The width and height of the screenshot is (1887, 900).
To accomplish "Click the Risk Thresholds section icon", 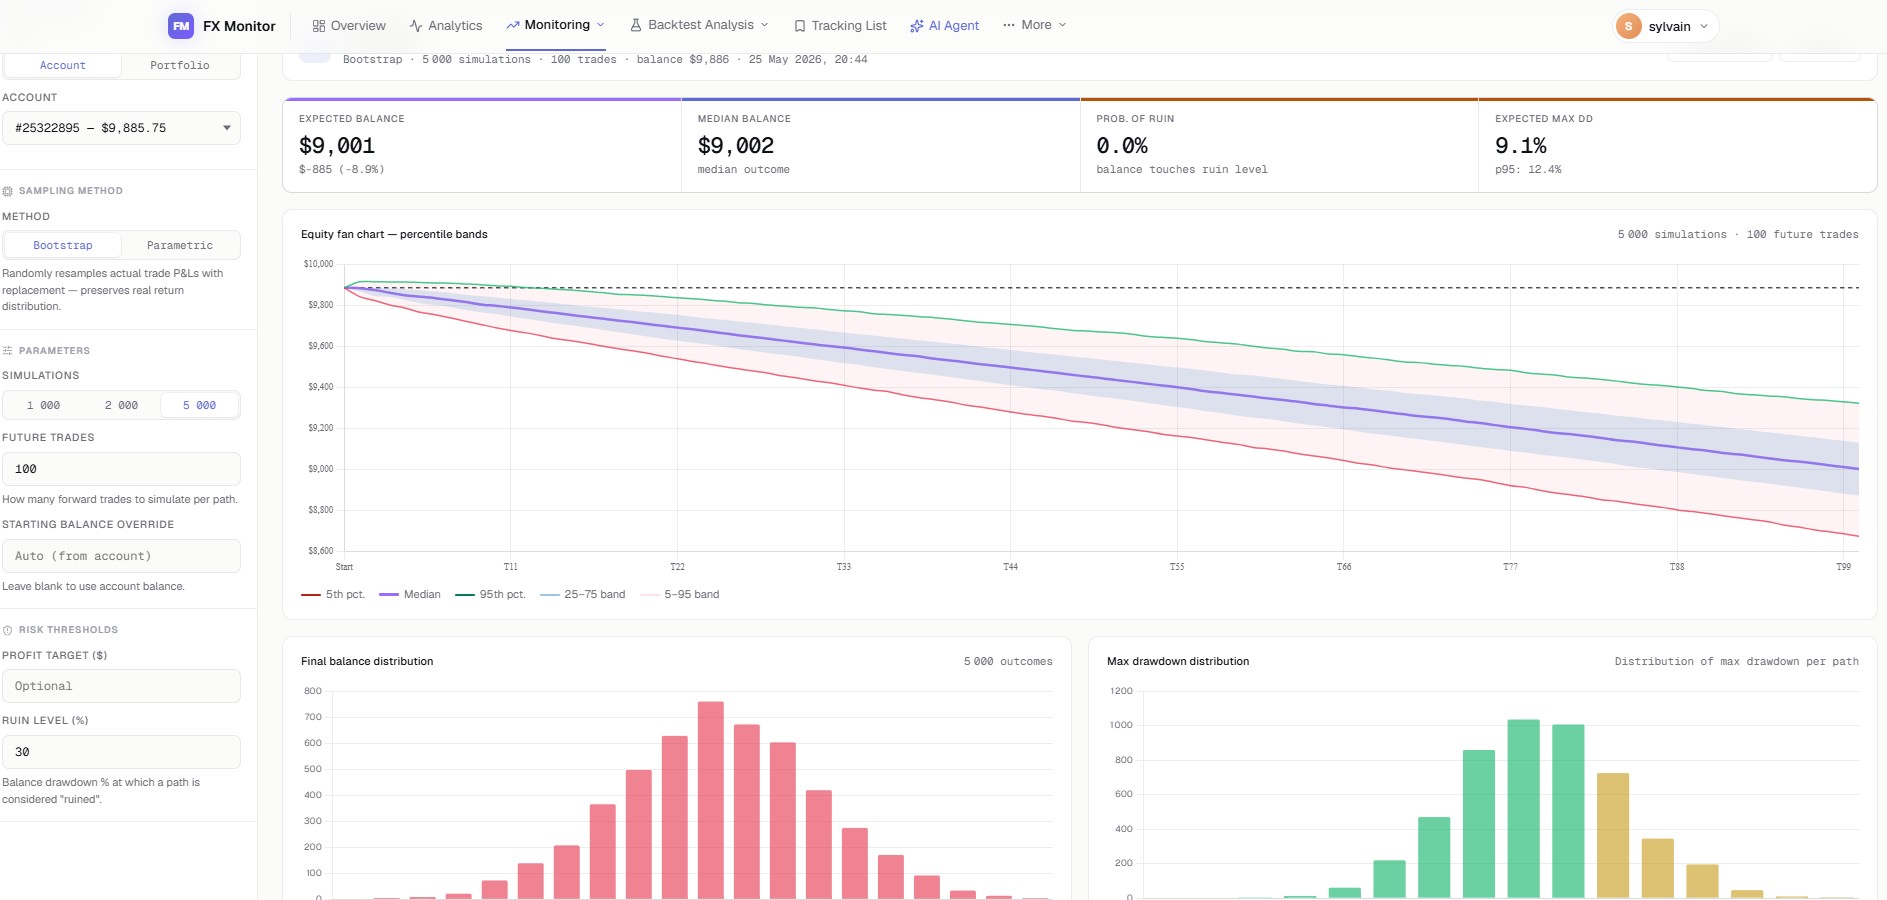I will [8, 630].
